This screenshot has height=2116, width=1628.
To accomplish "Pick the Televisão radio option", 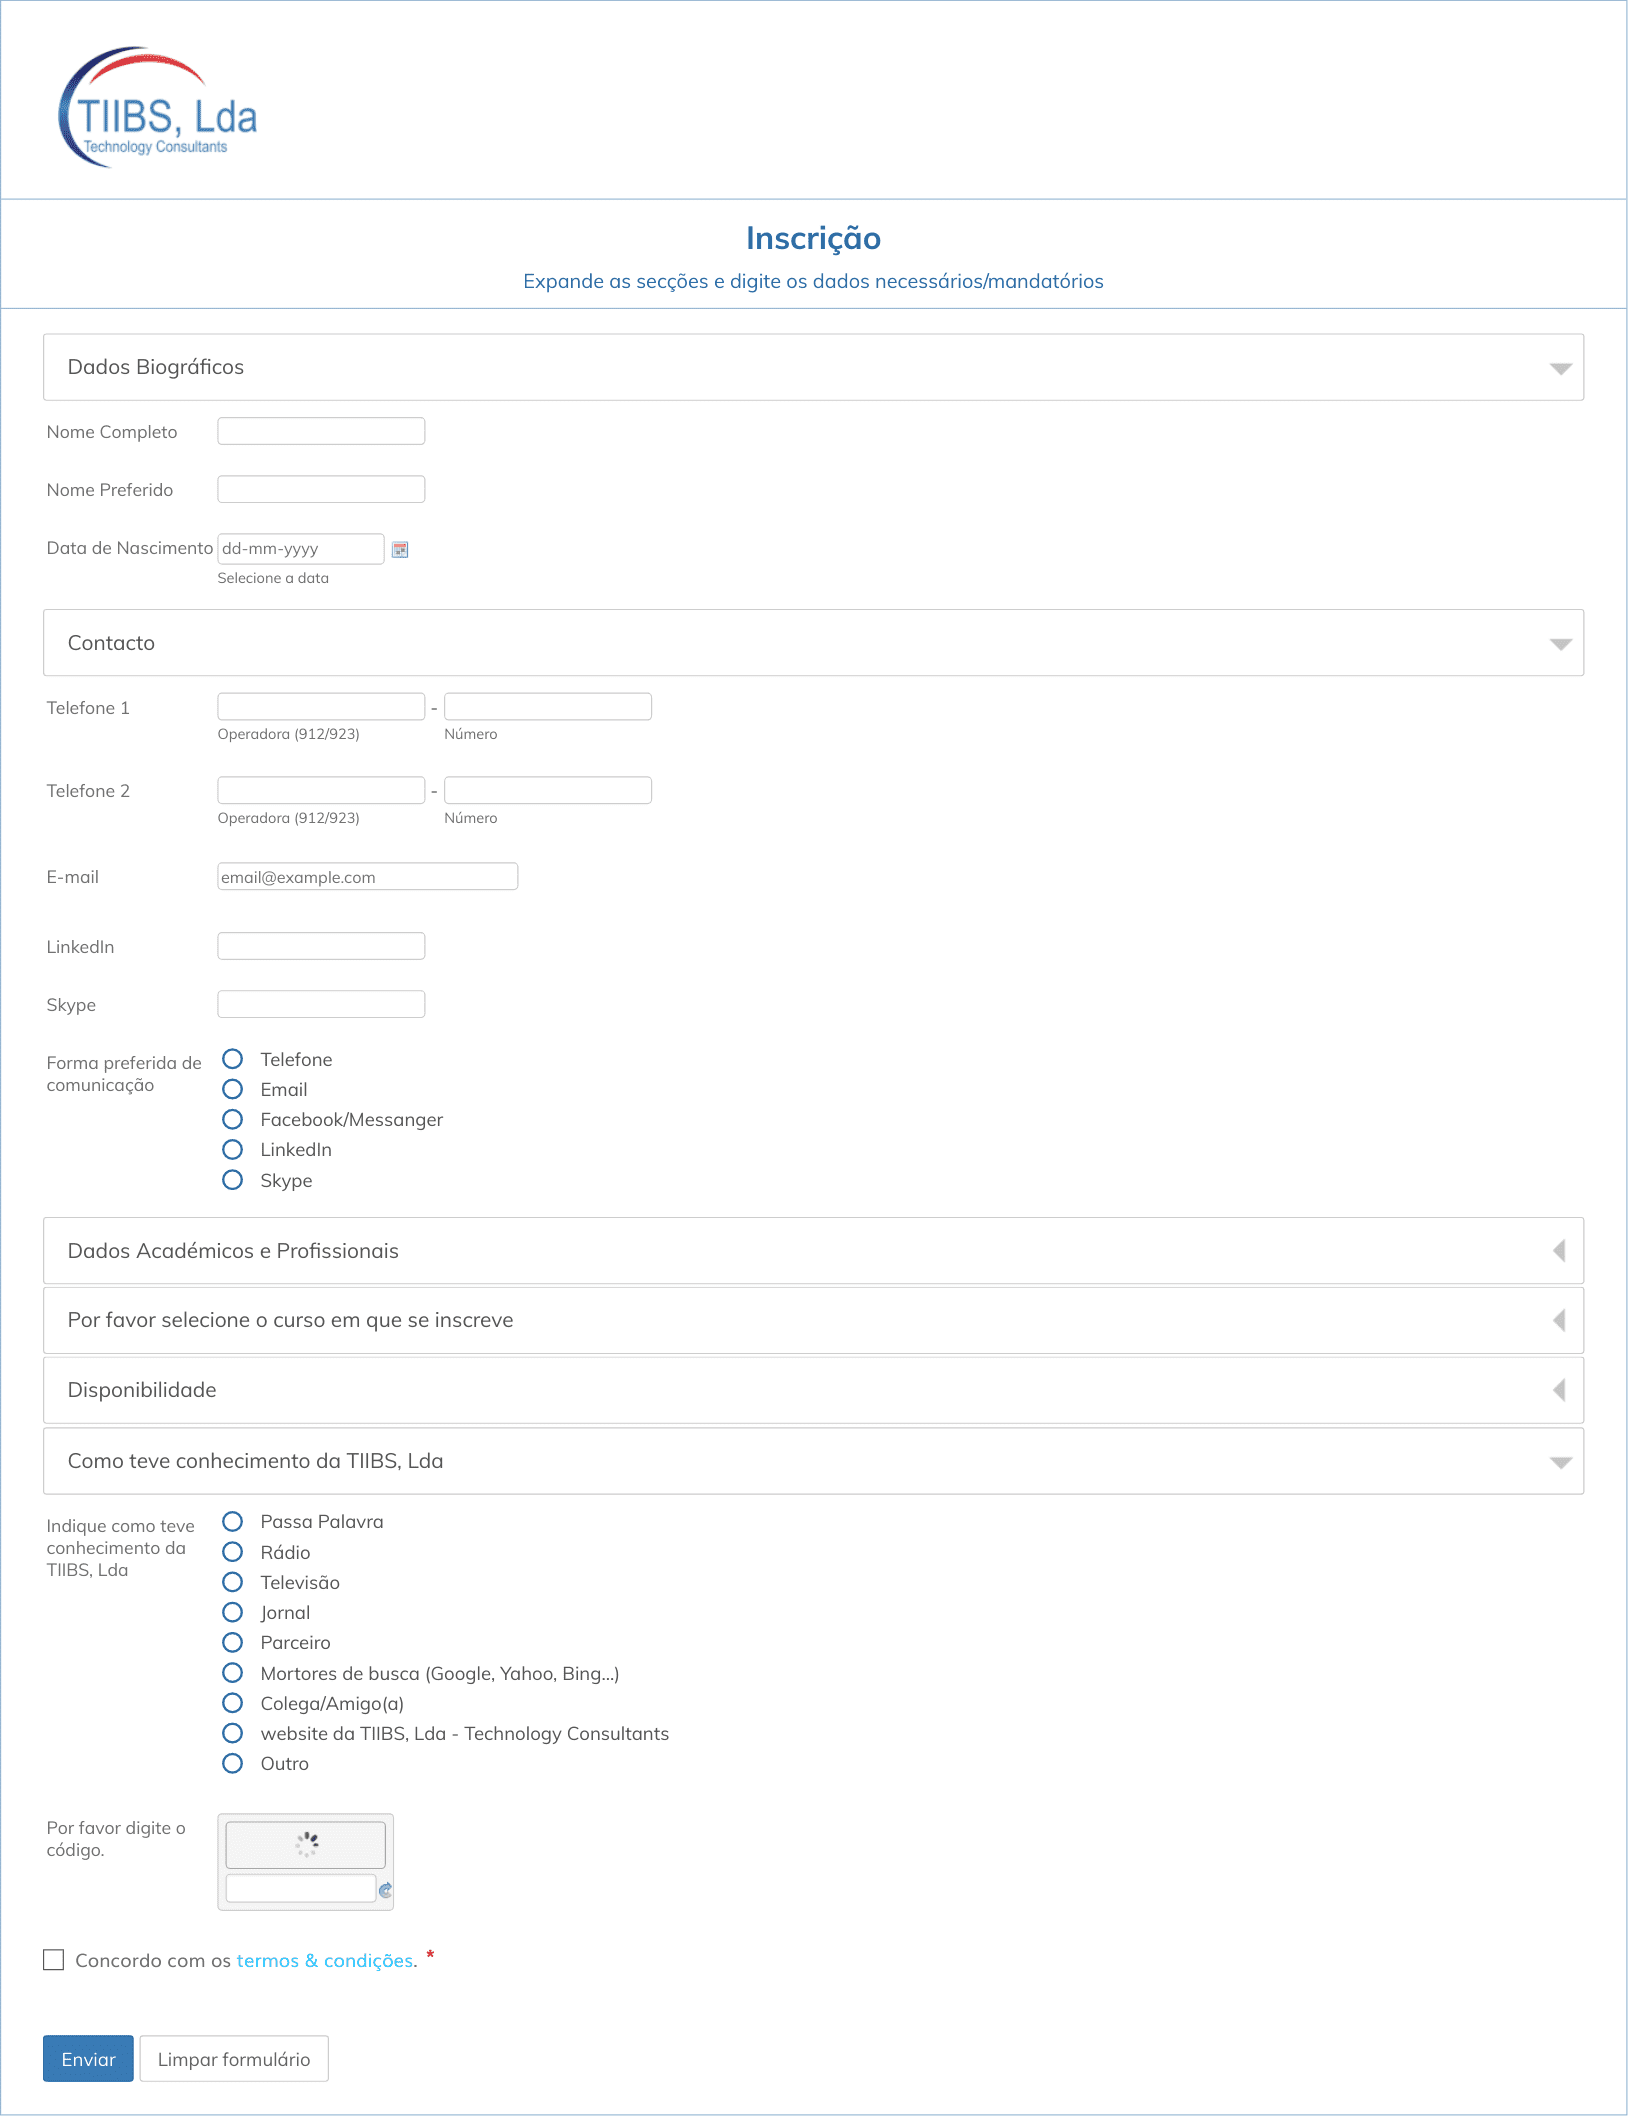I will tap(233, 1582).
